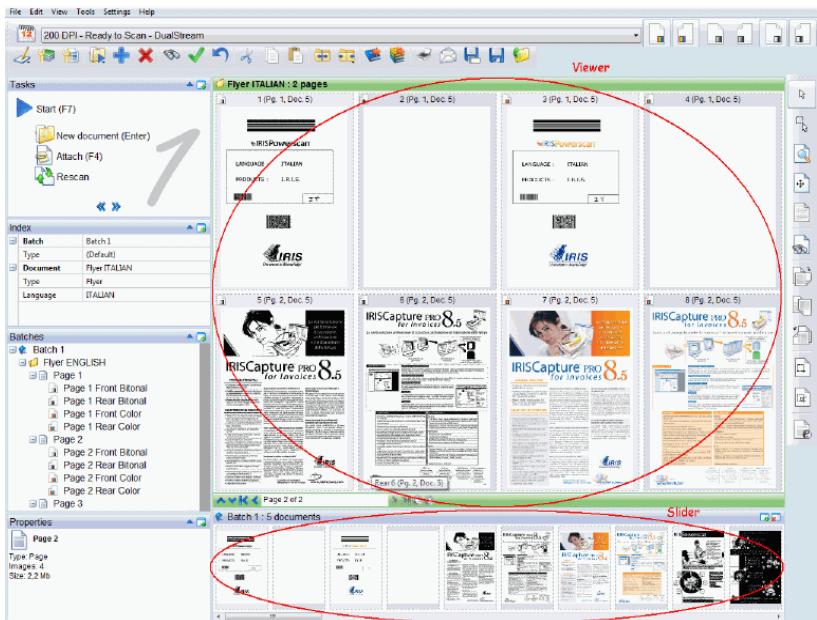This screenshot has height=620, width=817.
Task: Click the page with binoculars tool
Action: 801,244
